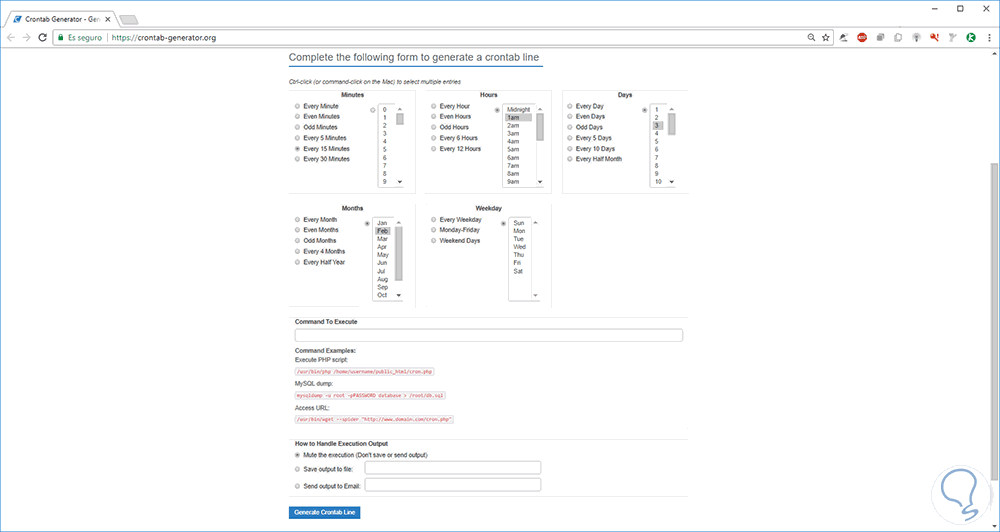
Task: Choose the Every Hour radio button
Action: click(x=434, y=107)
